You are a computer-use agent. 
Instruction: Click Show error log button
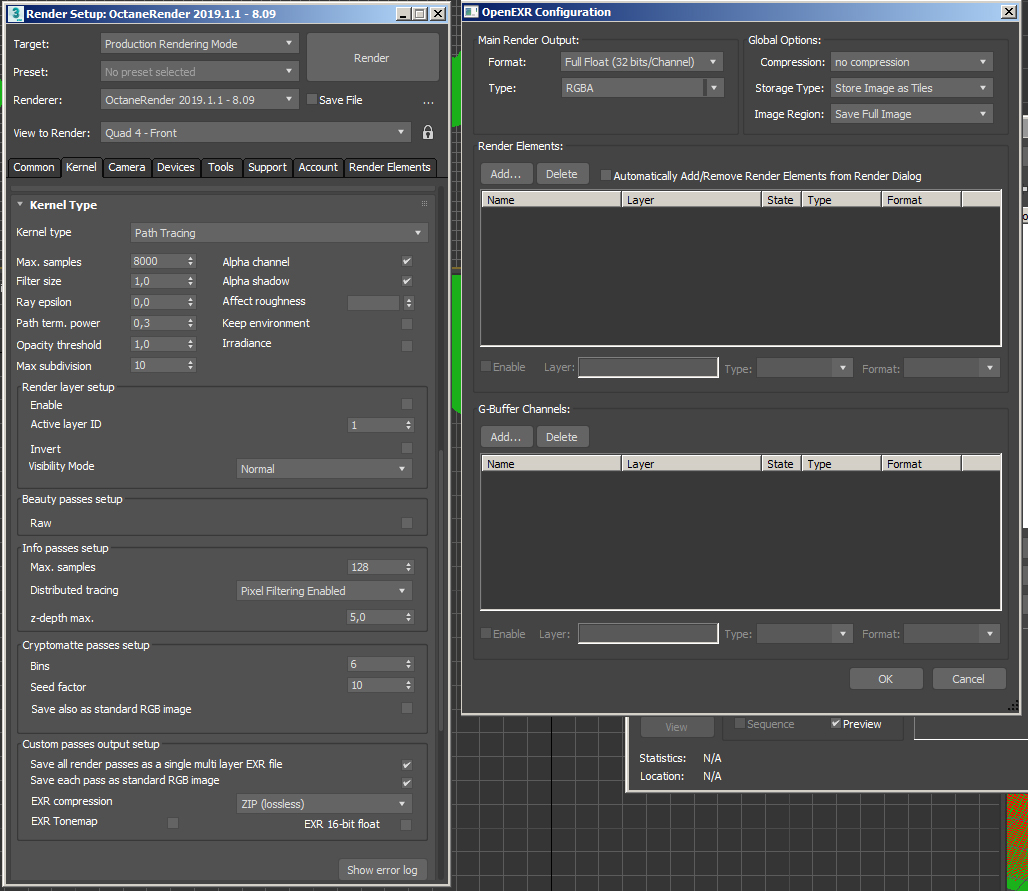coord(382,869)
